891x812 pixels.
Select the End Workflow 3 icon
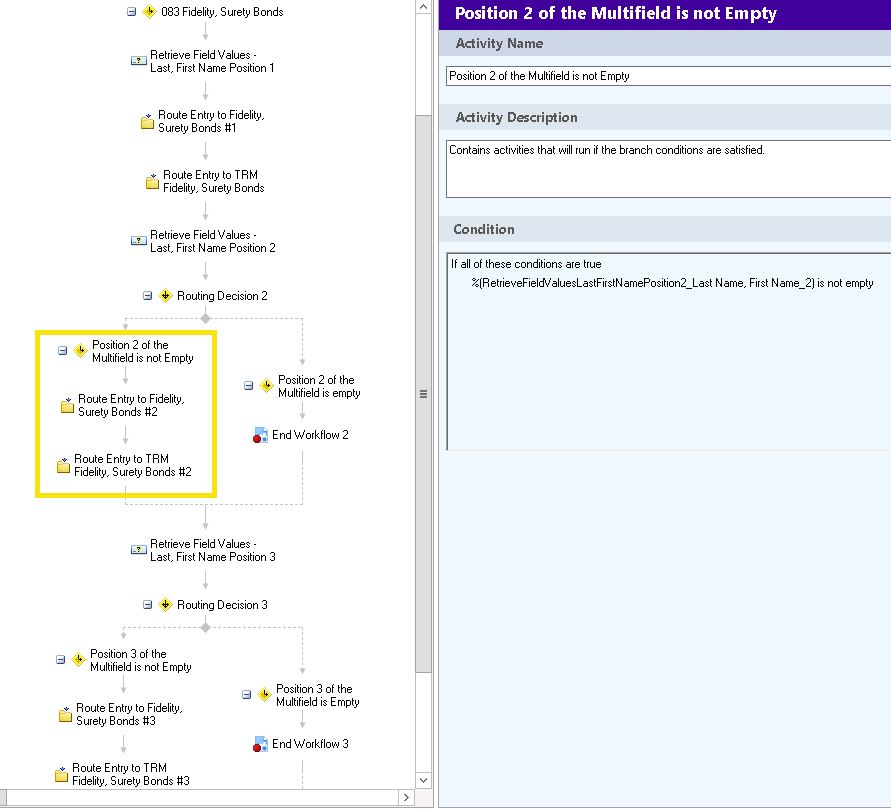click(260, 744)
